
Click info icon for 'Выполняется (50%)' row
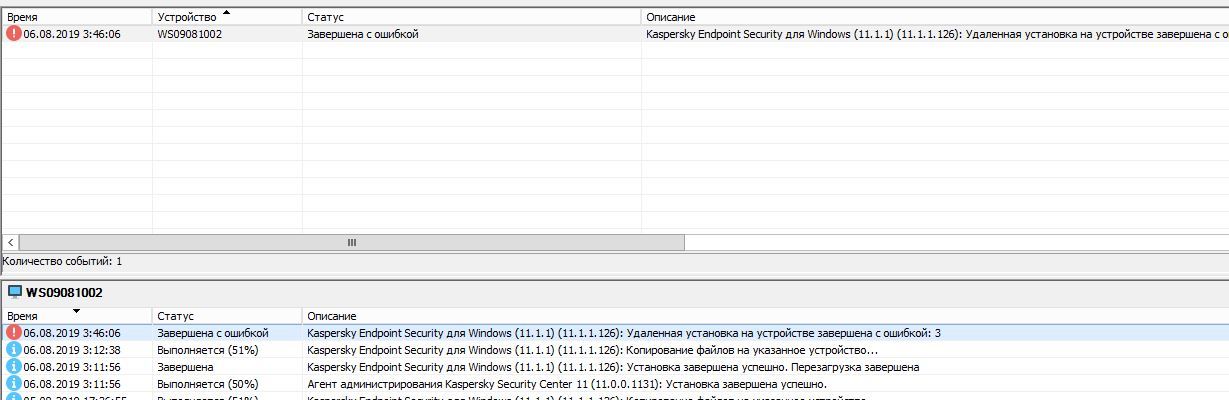(13, 384)
